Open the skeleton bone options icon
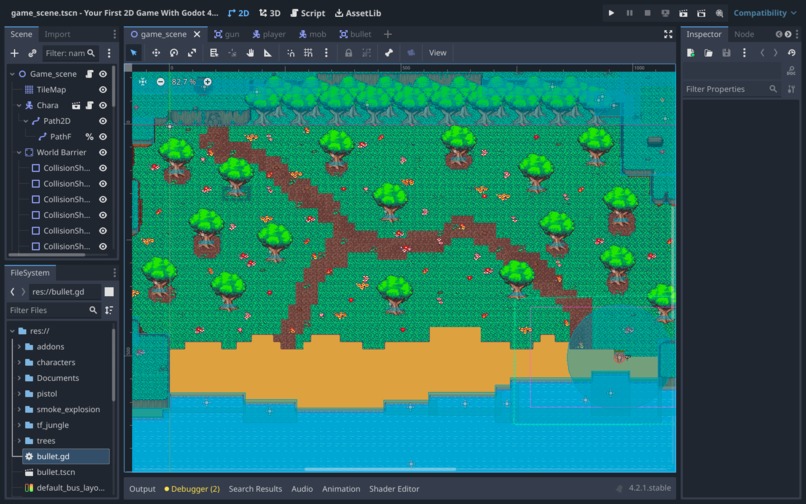Screen dimensions: 806x504 [x=389, y=52]
